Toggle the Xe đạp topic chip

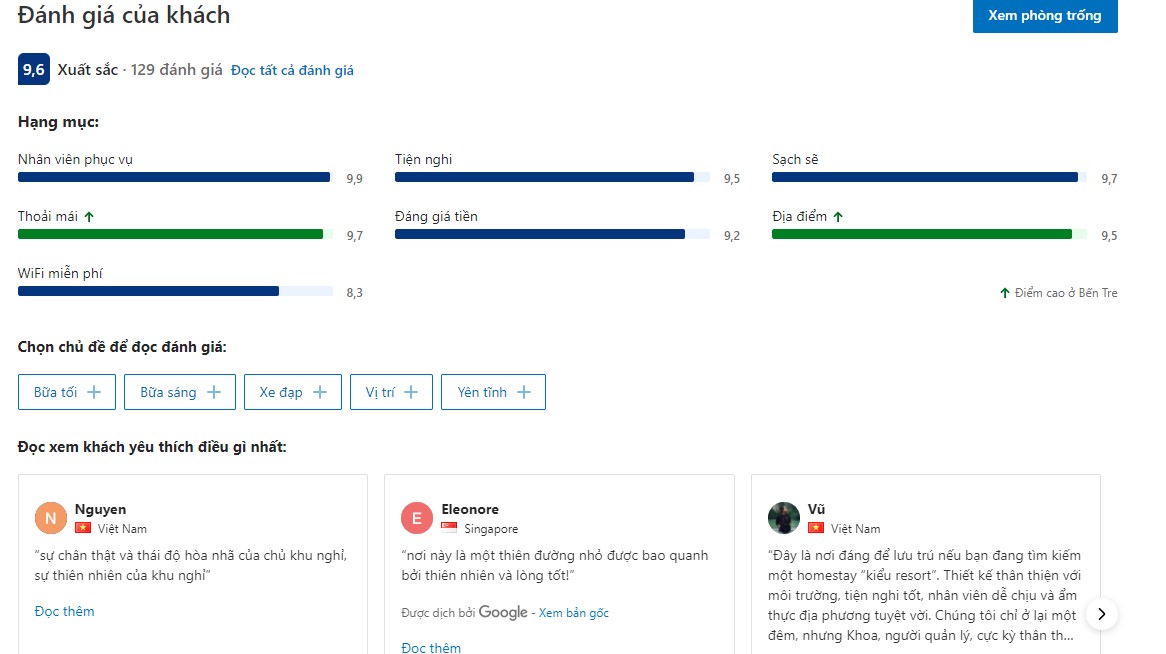293,392
